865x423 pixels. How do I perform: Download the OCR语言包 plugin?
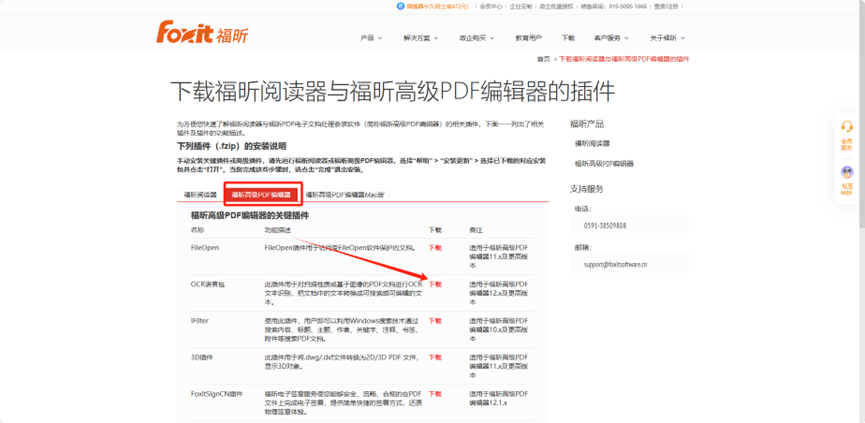[x=435, y=284]
